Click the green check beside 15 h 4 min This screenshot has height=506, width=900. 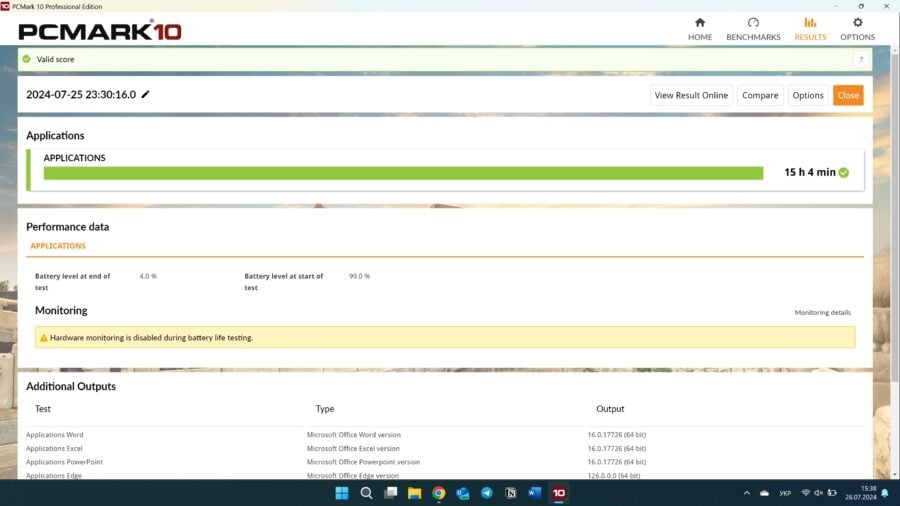click(843, 173)
